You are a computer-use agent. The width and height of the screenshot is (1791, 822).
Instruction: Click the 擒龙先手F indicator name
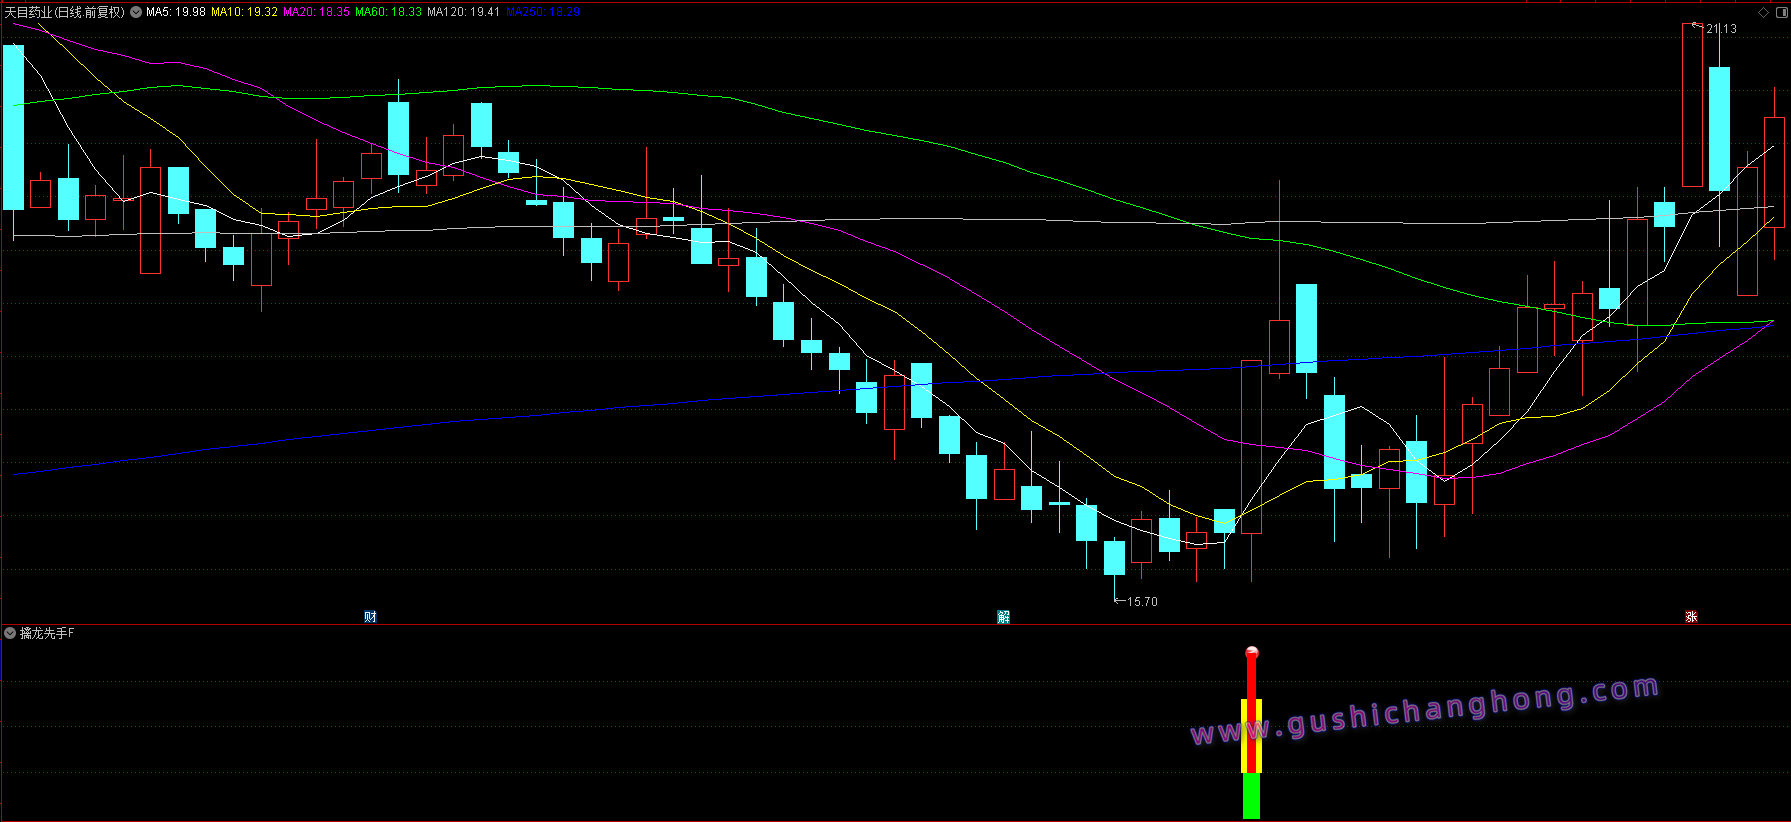pos(47,633)
